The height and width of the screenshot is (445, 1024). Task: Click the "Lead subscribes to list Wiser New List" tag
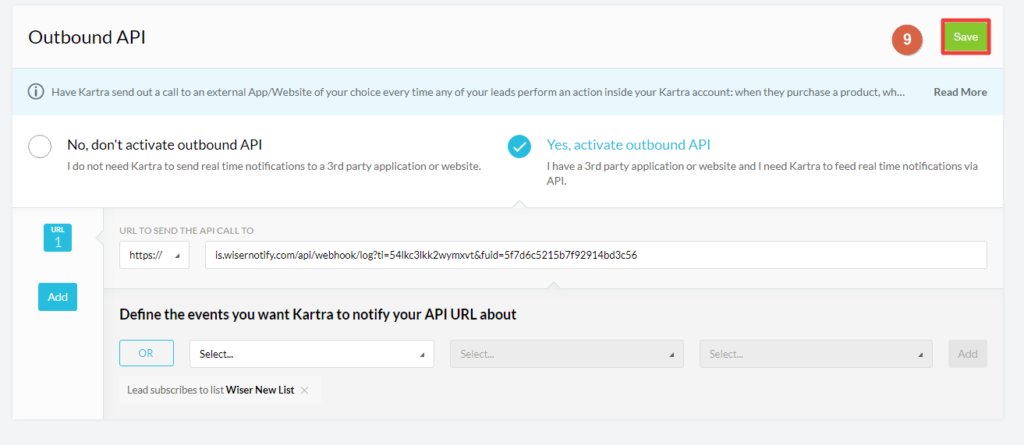click(210, 390)
